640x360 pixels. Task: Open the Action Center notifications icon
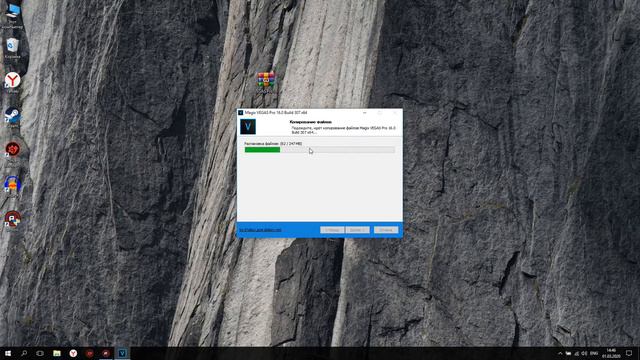(x=629, y=353)
